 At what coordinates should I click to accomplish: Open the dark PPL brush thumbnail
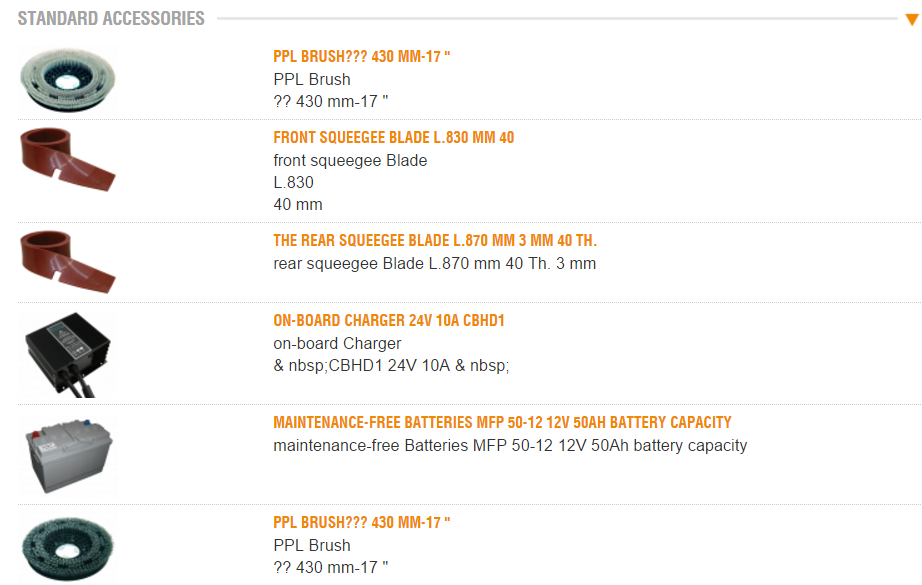(70, 547)
